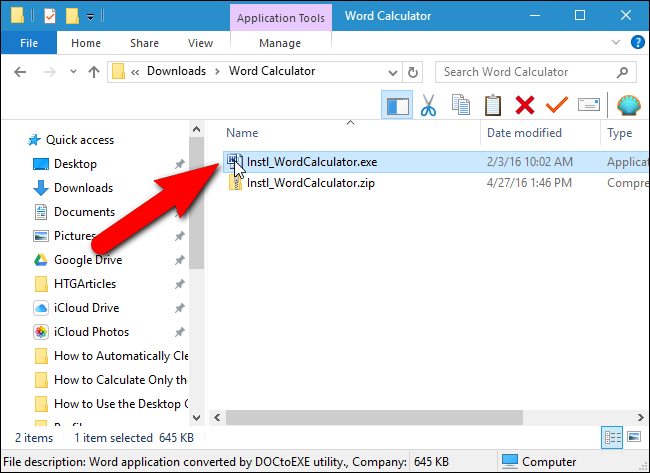This screenshot has width=650, height=473.
Task: Unpin HTGArticles using its pin icon
Action: pos(179,284)
